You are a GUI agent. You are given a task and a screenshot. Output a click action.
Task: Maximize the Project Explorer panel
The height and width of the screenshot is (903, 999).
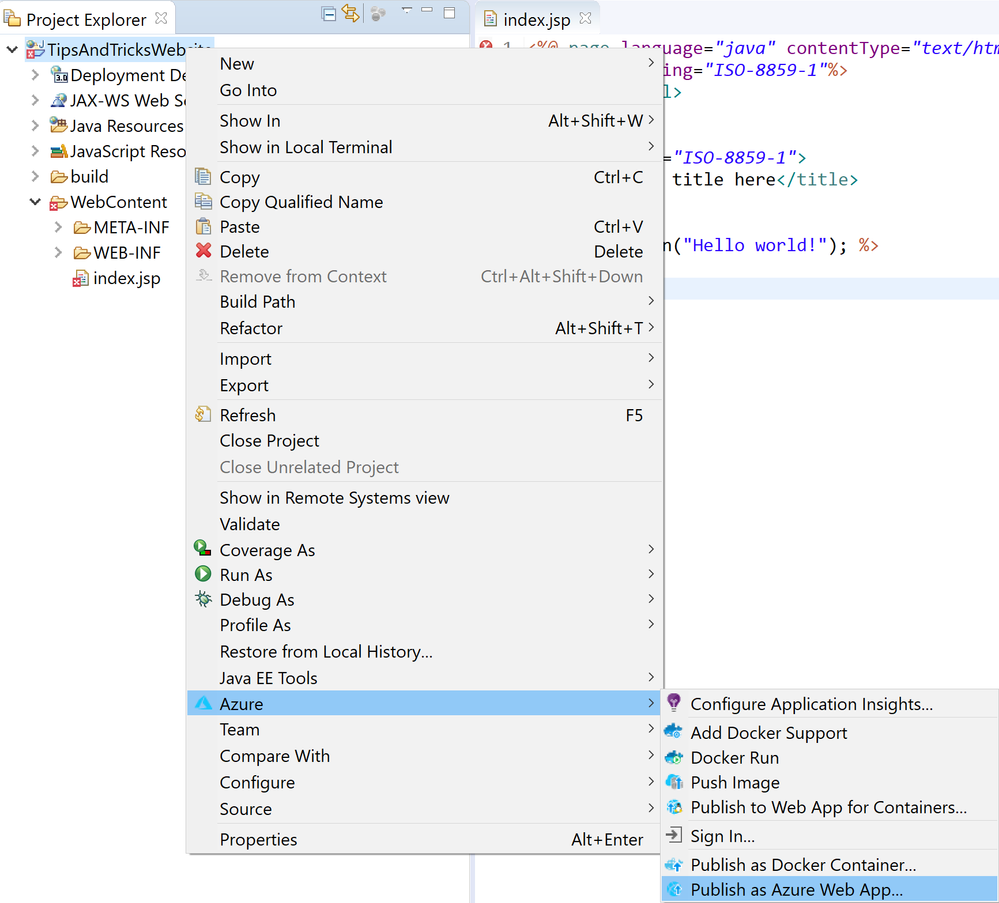pyautogui.click(x=450, y=13)
